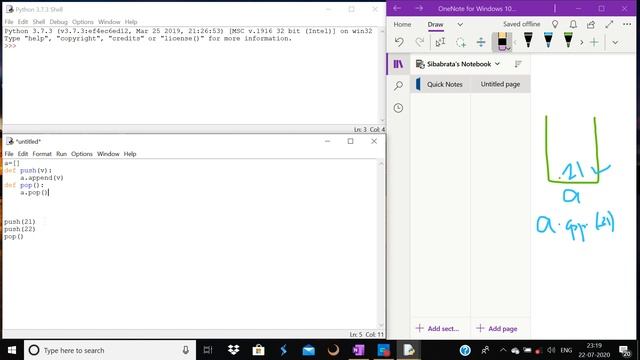
Task: Click the Python Shell vertical scrollbar
Action: pyautogui.click(x=382, y=76)
